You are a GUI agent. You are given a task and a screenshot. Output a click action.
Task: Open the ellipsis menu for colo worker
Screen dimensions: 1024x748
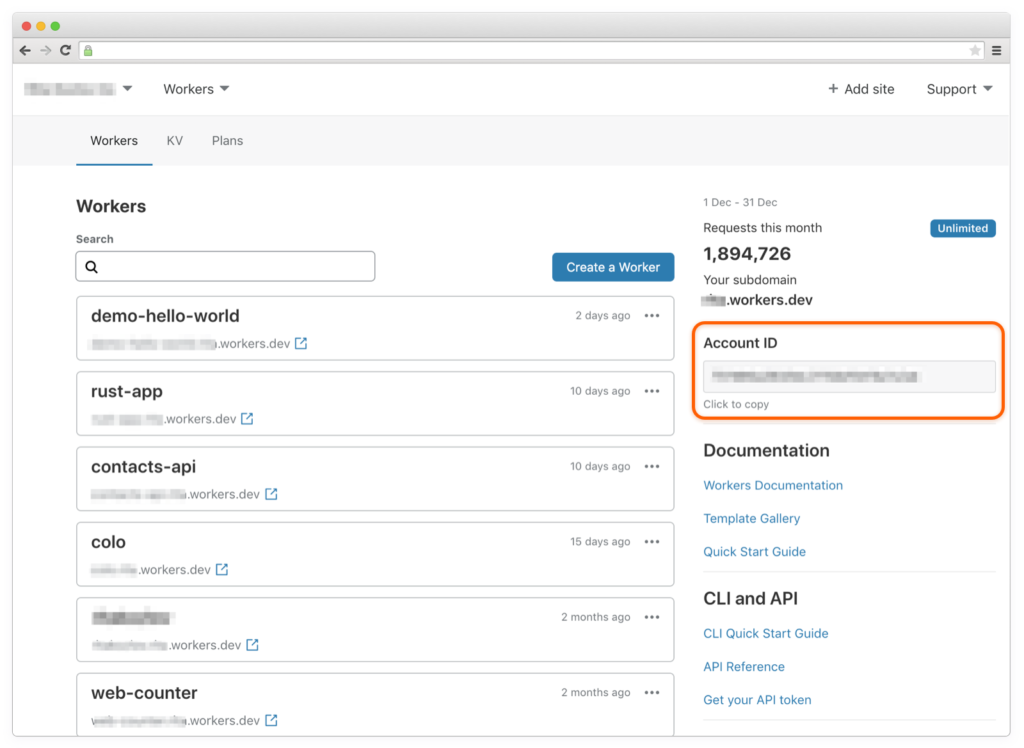coord(652,541)
